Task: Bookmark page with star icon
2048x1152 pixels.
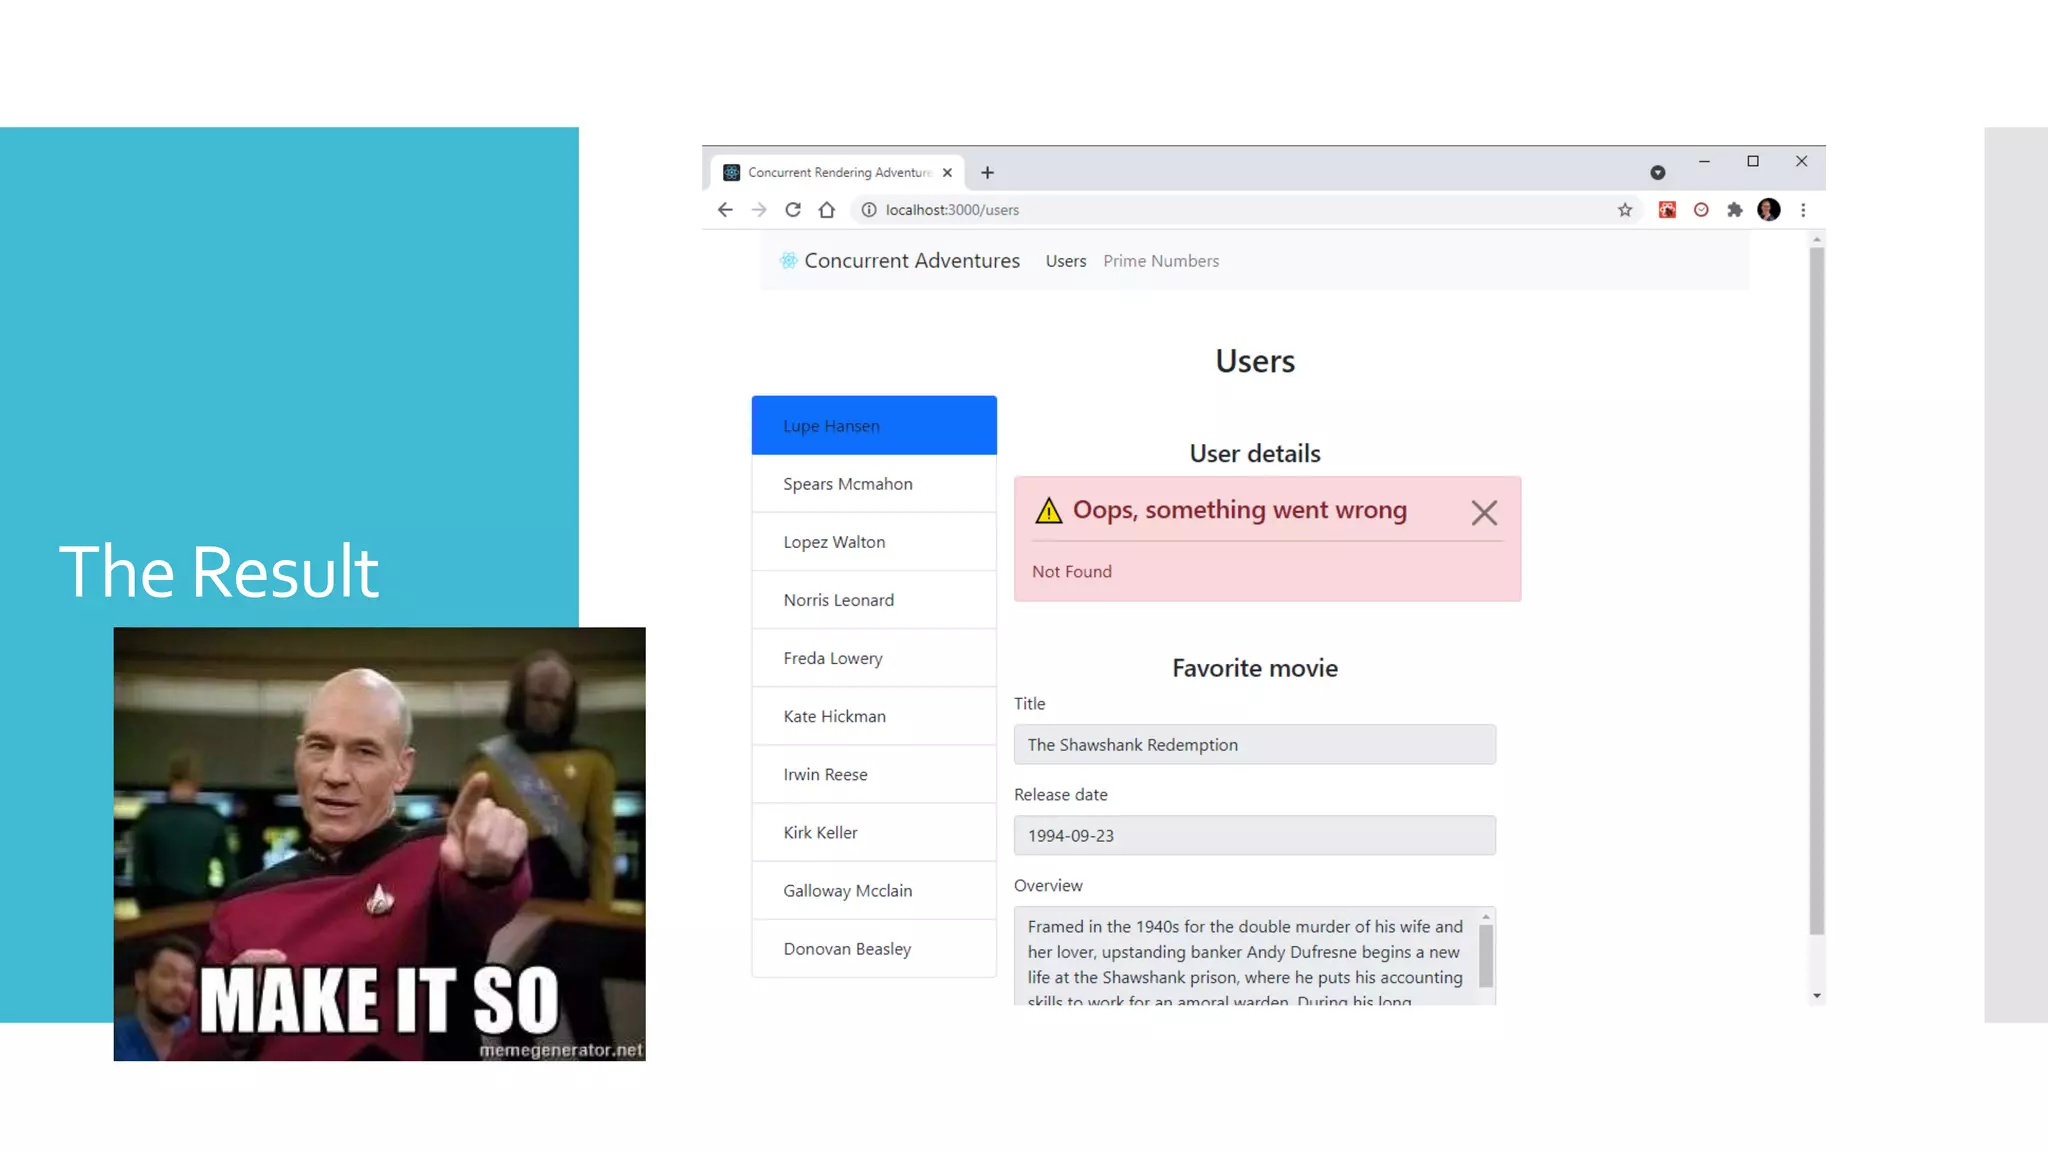Action: pyautogui.click(x=1625, y=210)
